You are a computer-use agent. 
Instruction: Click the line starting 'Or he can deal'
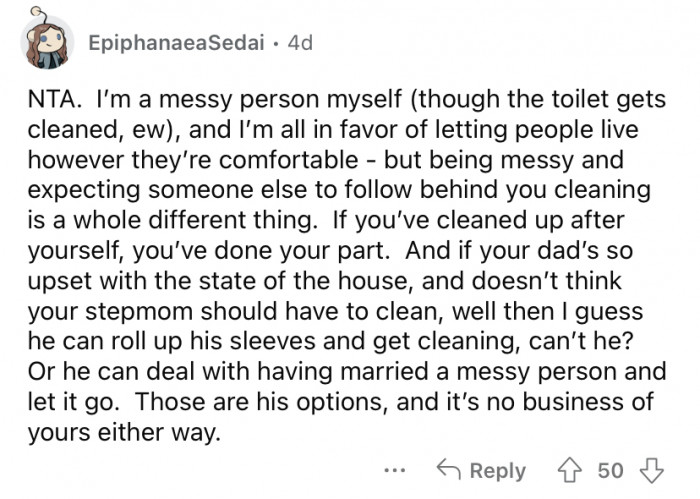coord(347,371)
